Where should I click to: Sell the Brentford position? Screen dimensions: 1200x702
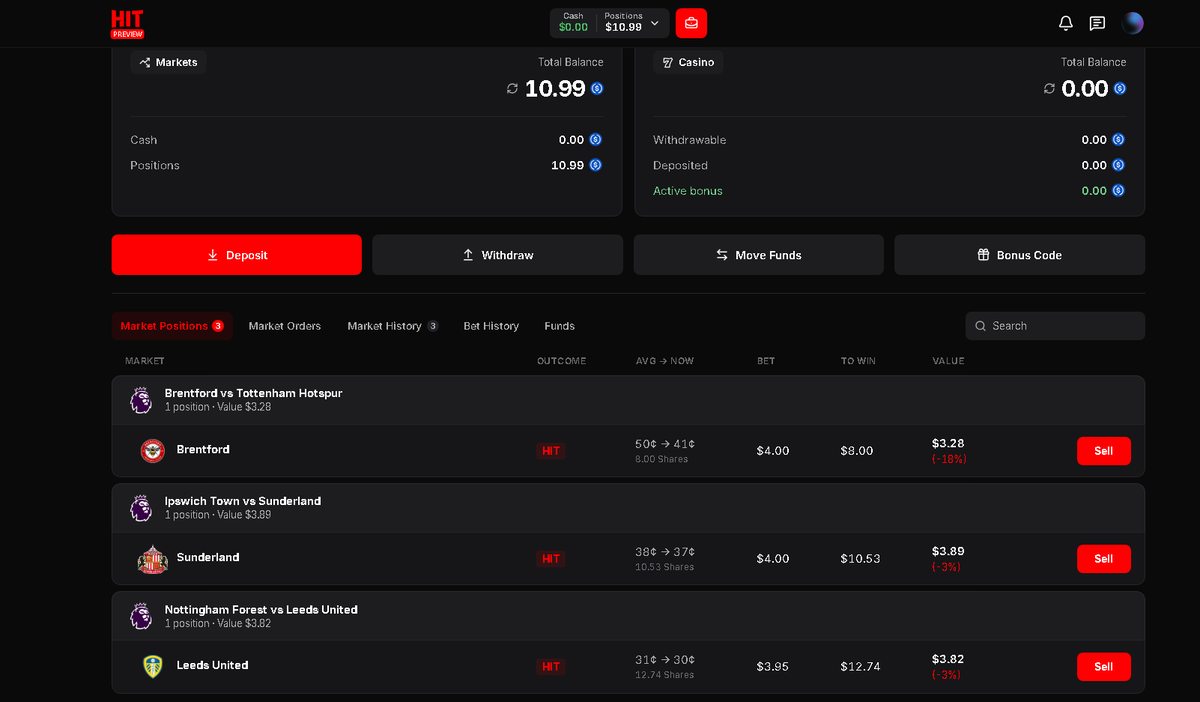1103,451
